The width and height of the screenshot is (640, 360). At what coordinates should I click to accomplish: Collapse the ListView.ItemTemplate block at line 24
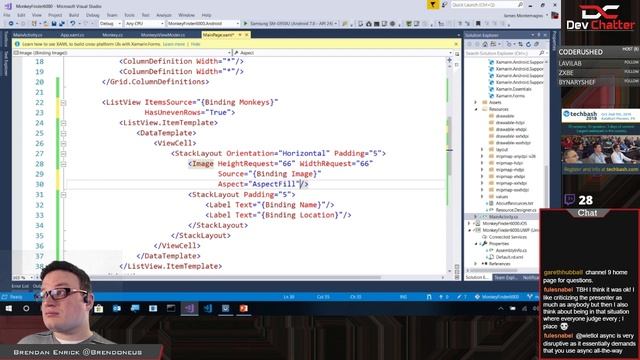pyautogui.click(x=63, y=123)
